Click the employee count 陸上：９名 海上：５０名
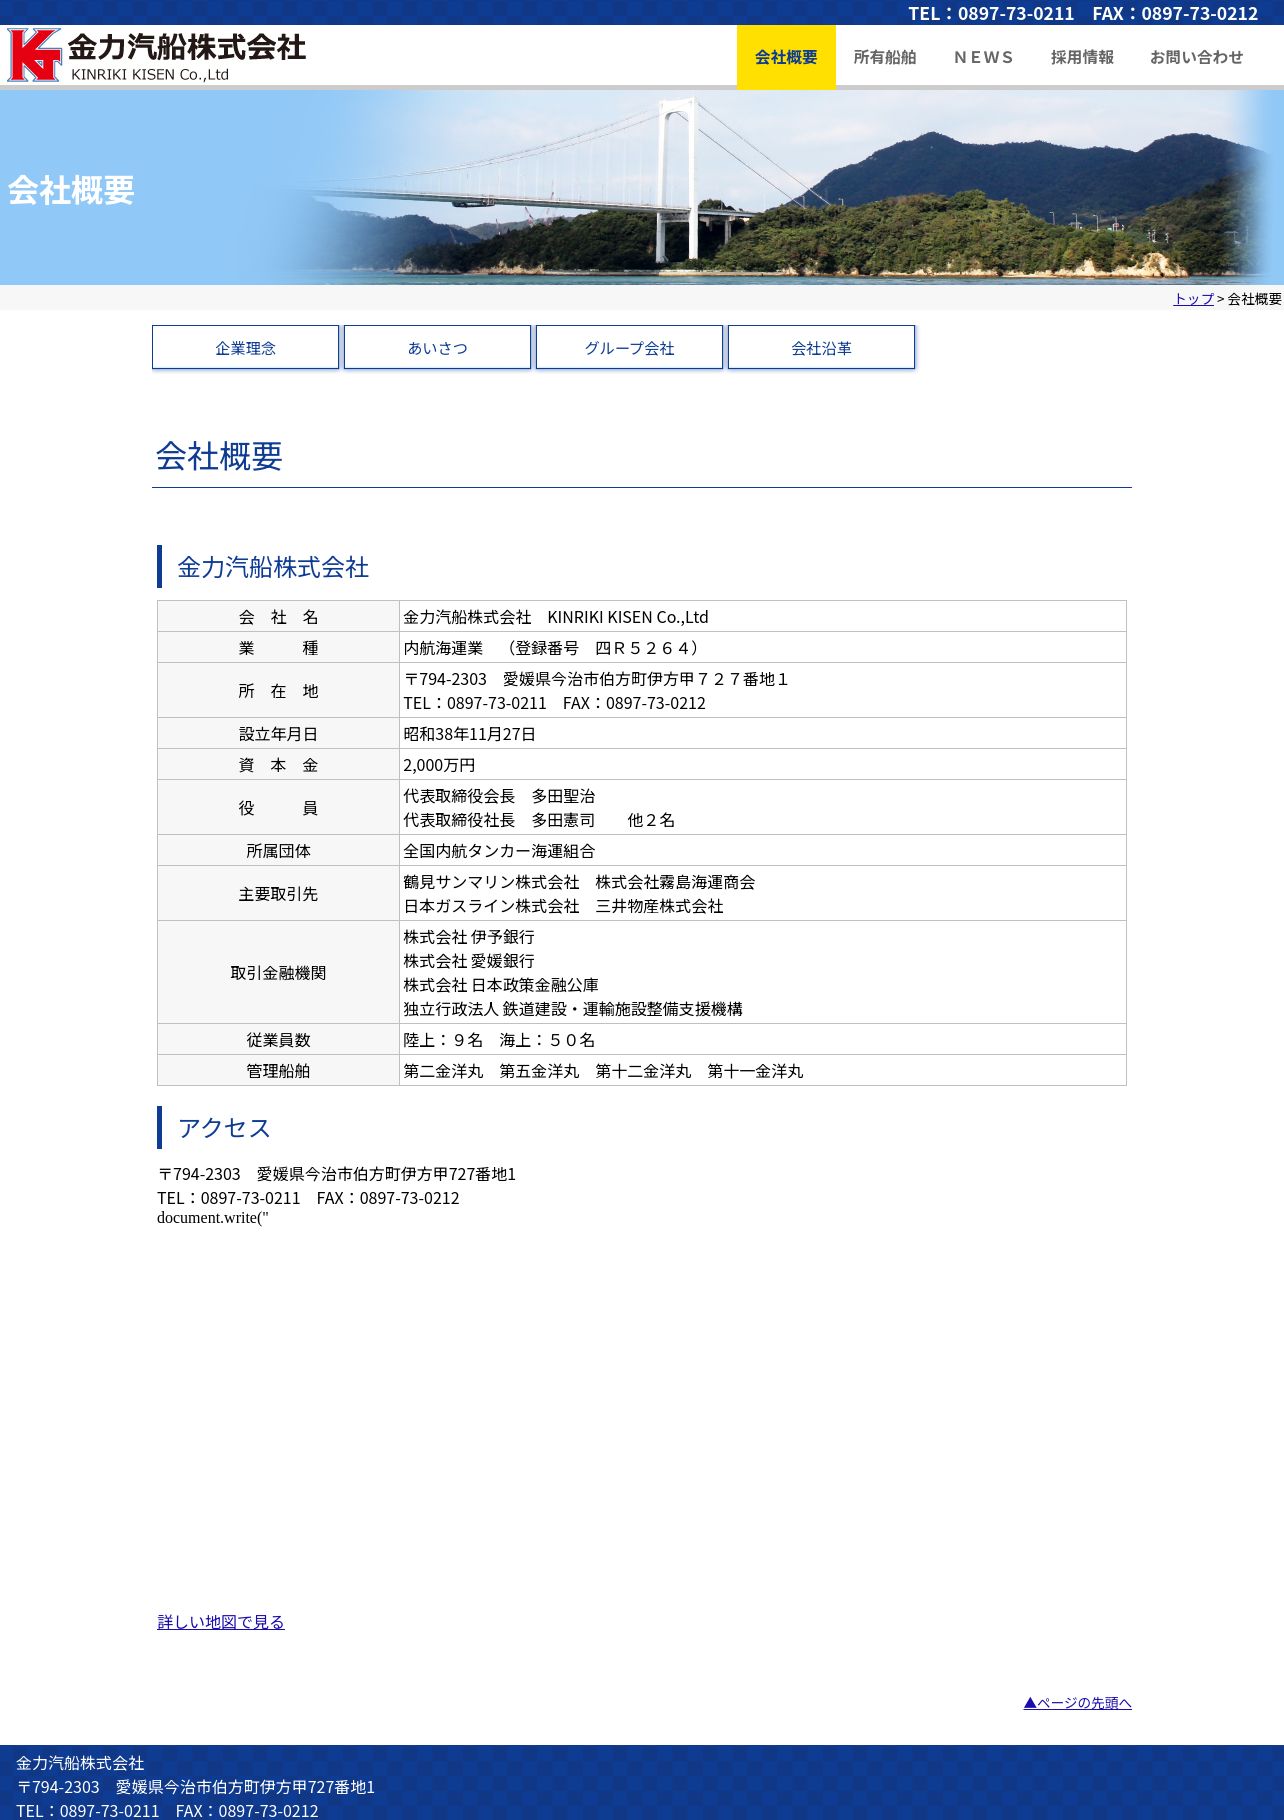 [x=499, y=1040]
